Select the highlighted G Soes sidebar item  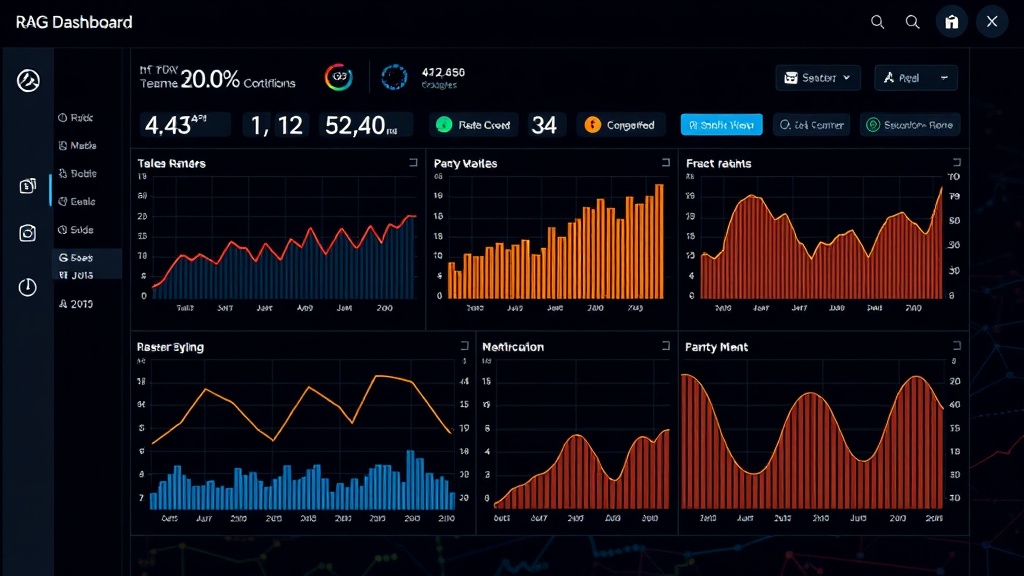pyautogui.click(x=76, y=258)
